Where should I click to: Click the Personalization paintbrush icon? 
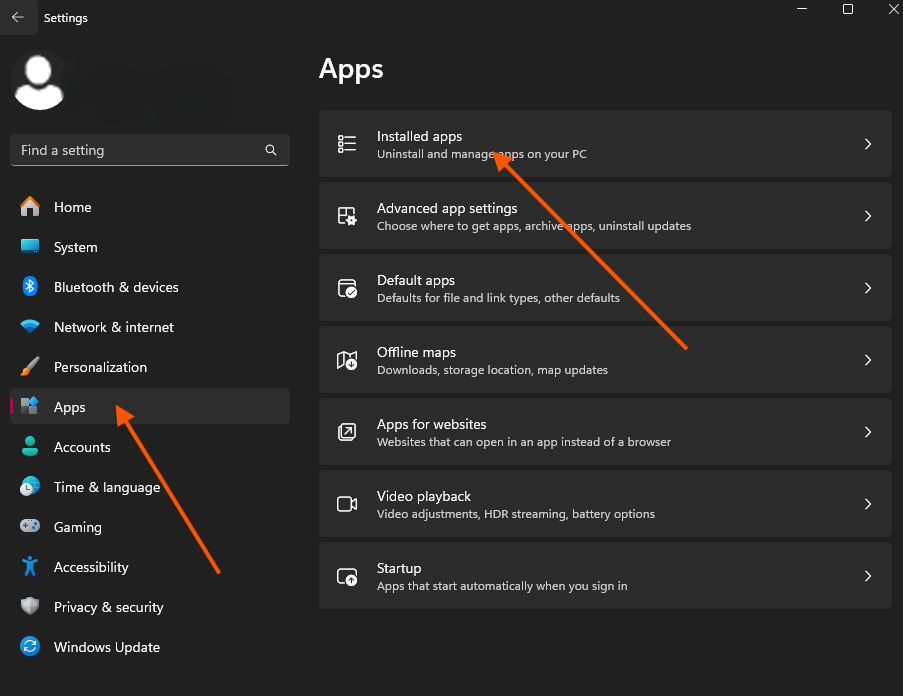30,366
